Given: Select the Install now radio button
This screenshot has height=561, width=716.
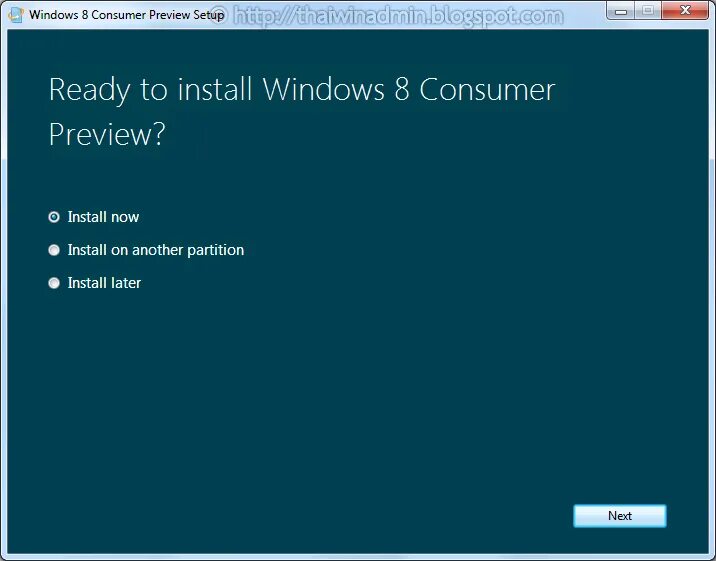Looking at the screenshot, I should (x=54, y=217).
